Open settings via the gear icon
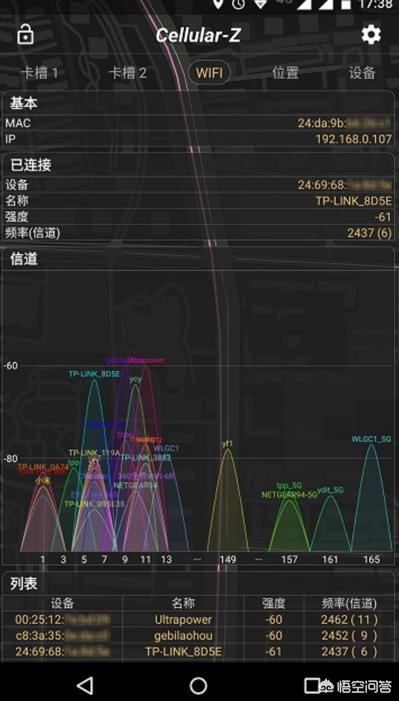399x701 pixels. (371, 34)
